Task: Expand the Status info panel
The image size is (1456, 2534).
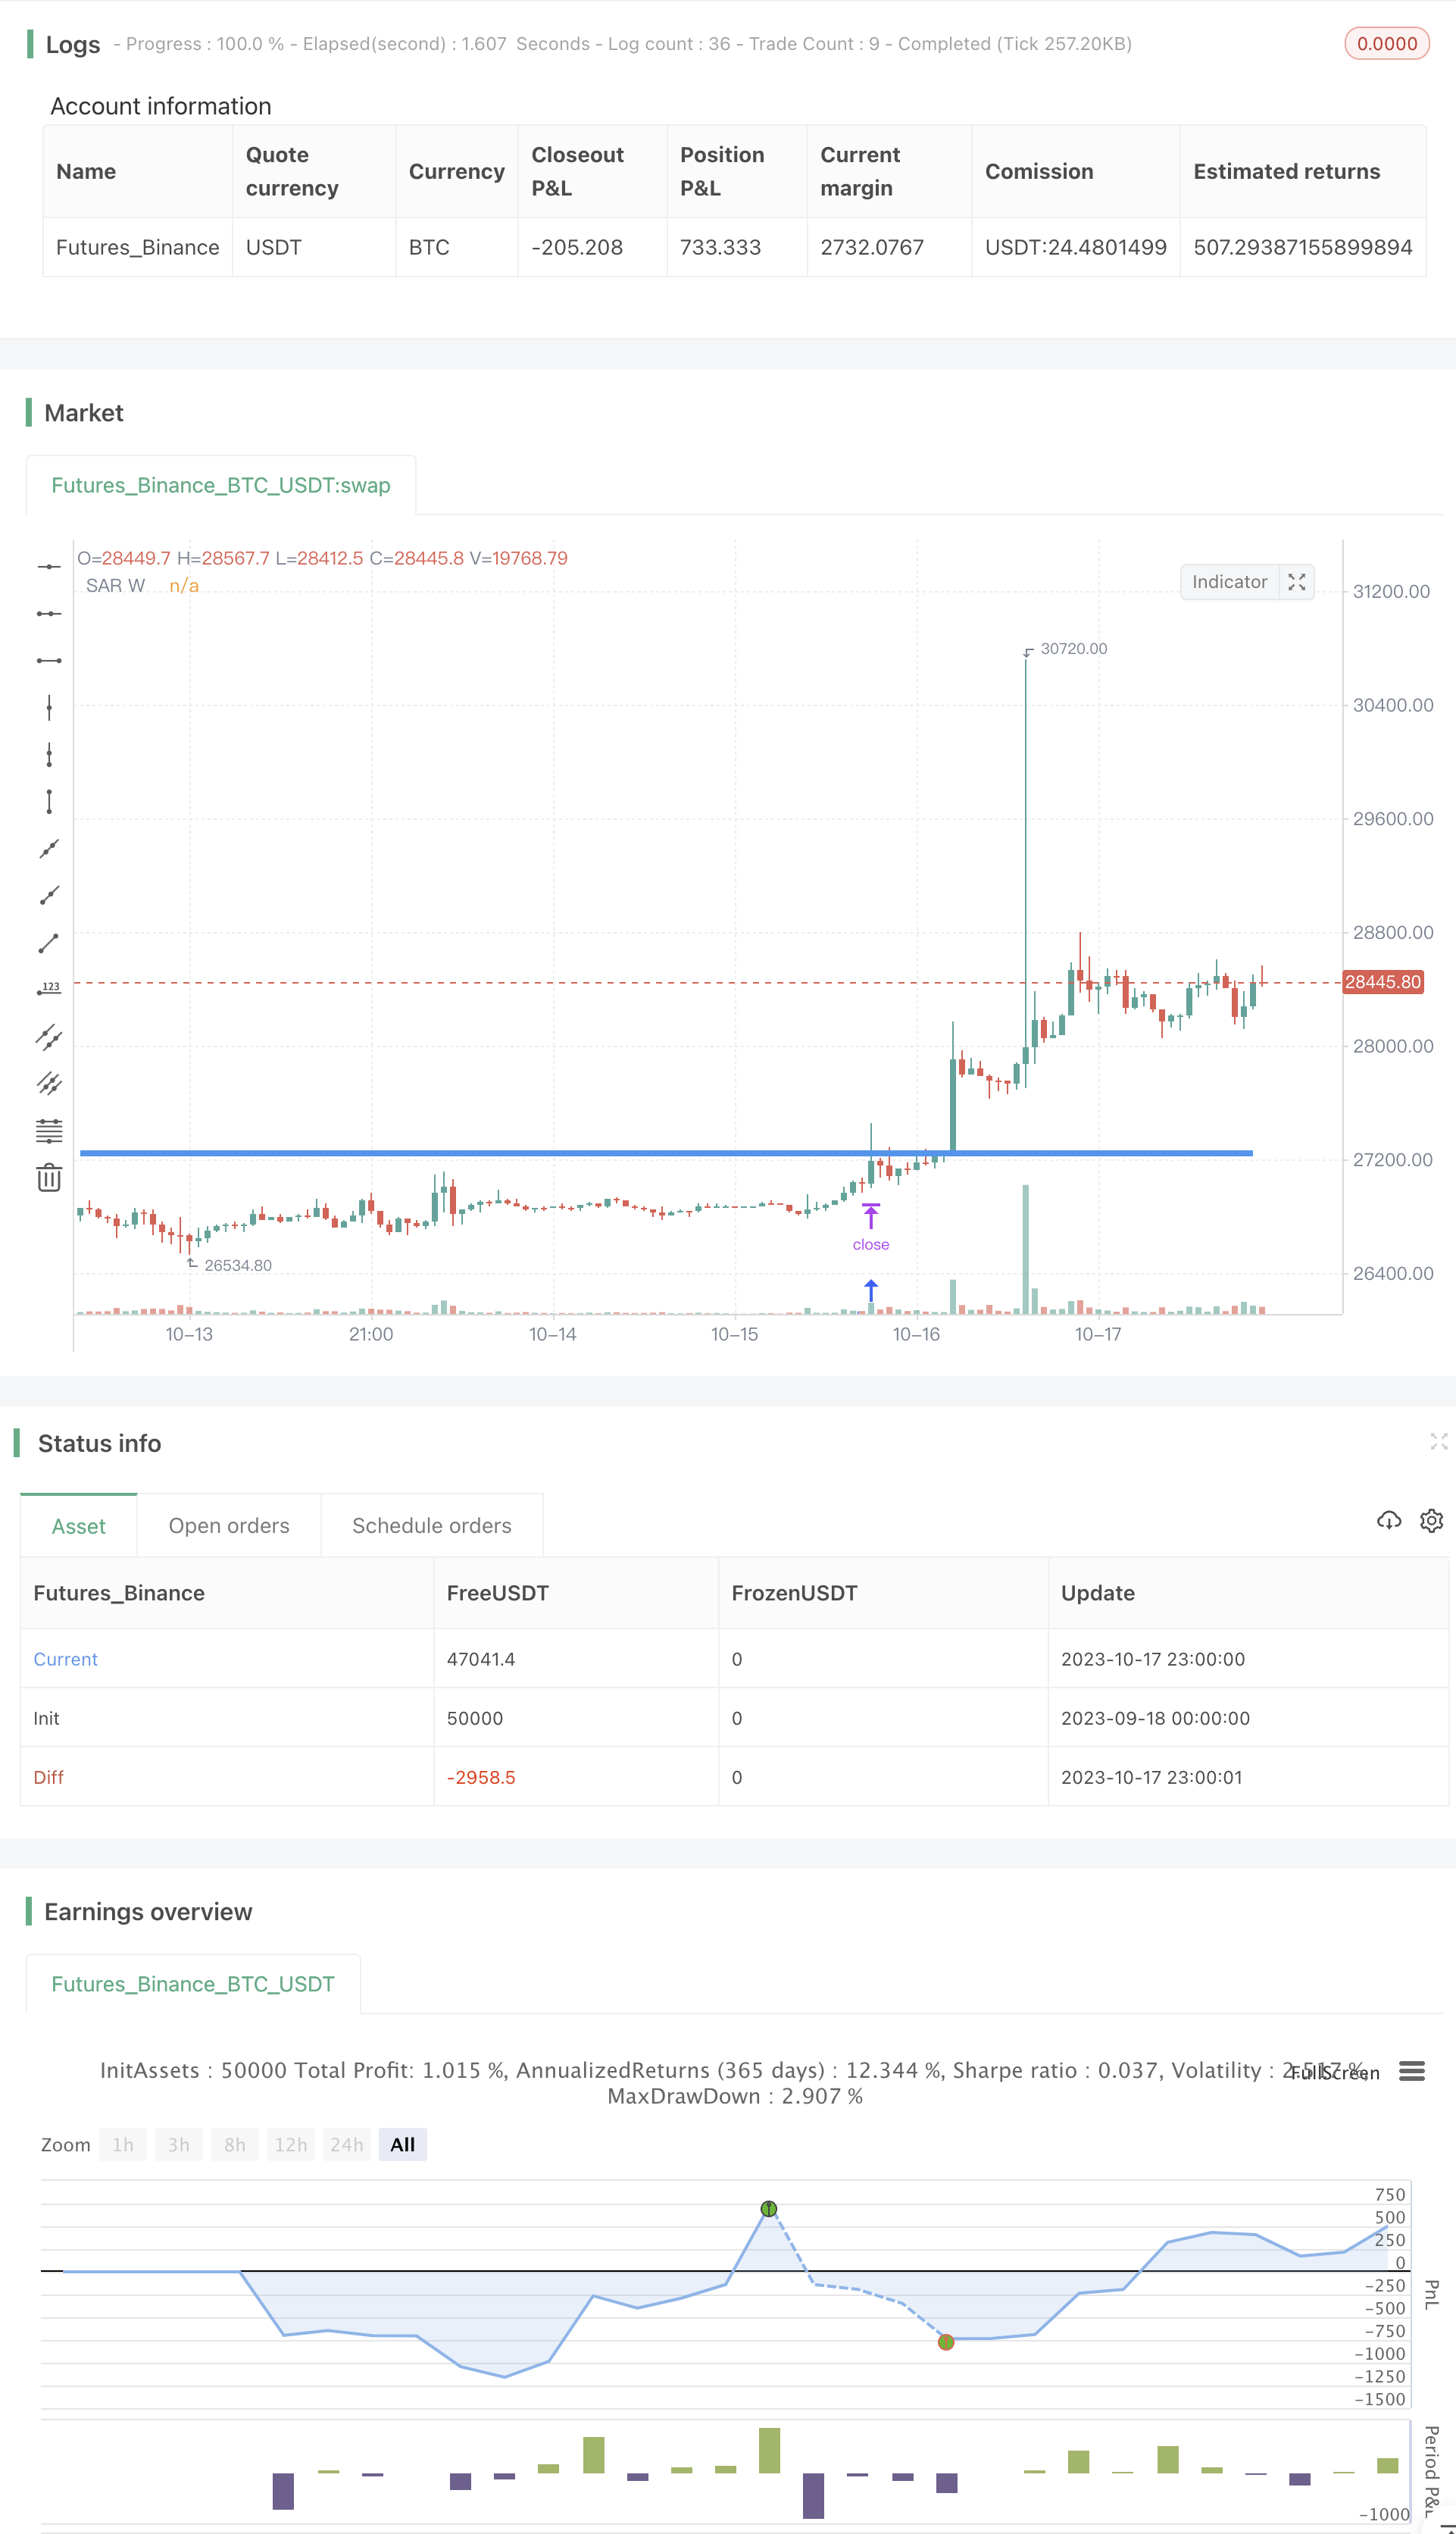Action: click(x=1438, y=1441)
